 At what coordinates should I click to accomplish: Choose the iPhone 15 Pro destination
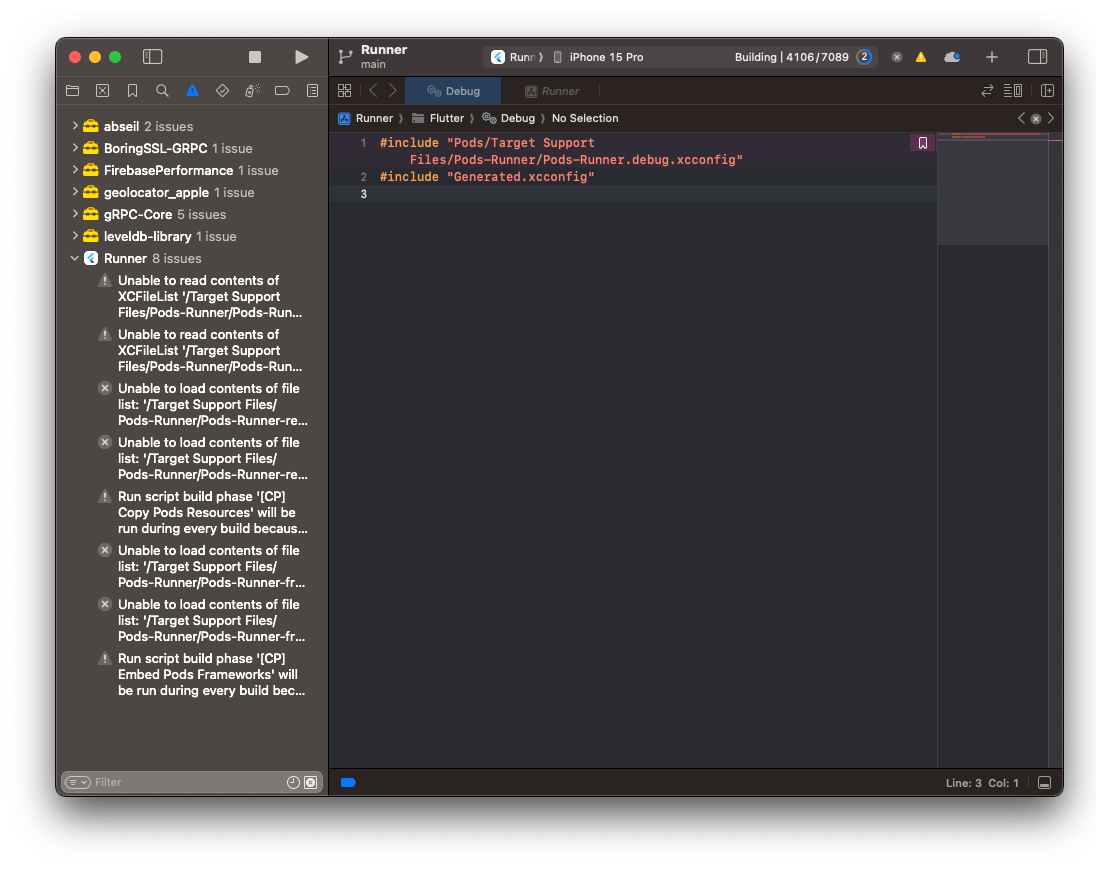pyautogui.click(x=599, y=57)
